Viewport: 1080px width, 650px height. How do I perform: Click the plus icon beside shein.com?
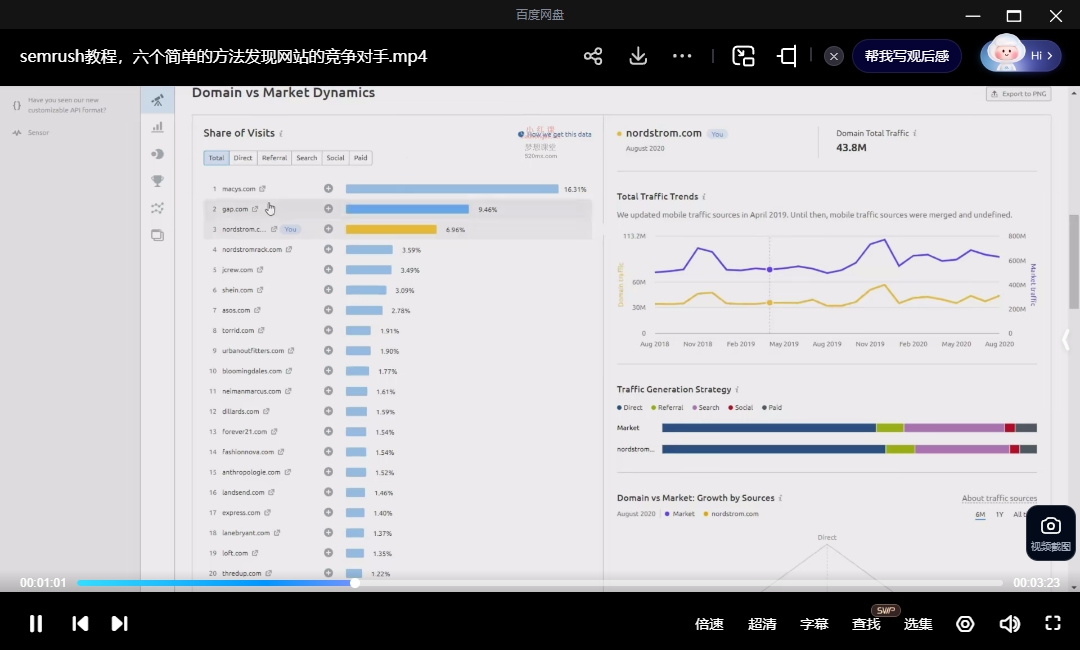click(x=329, y=290)
